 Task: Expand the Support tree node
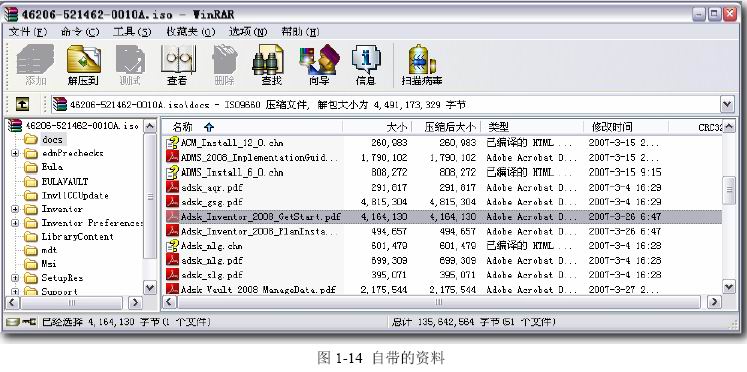pos(15,291)
